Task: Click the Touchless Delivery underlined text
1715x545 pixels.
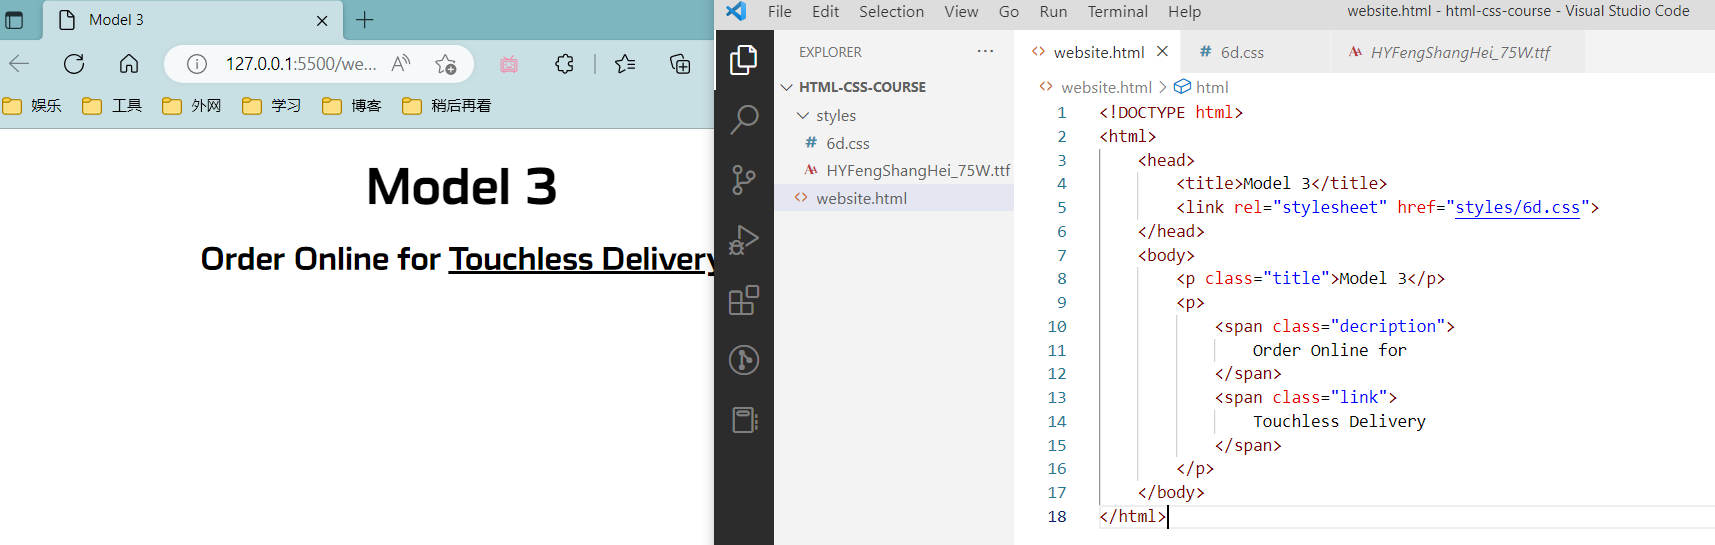Action: point(581,259)
